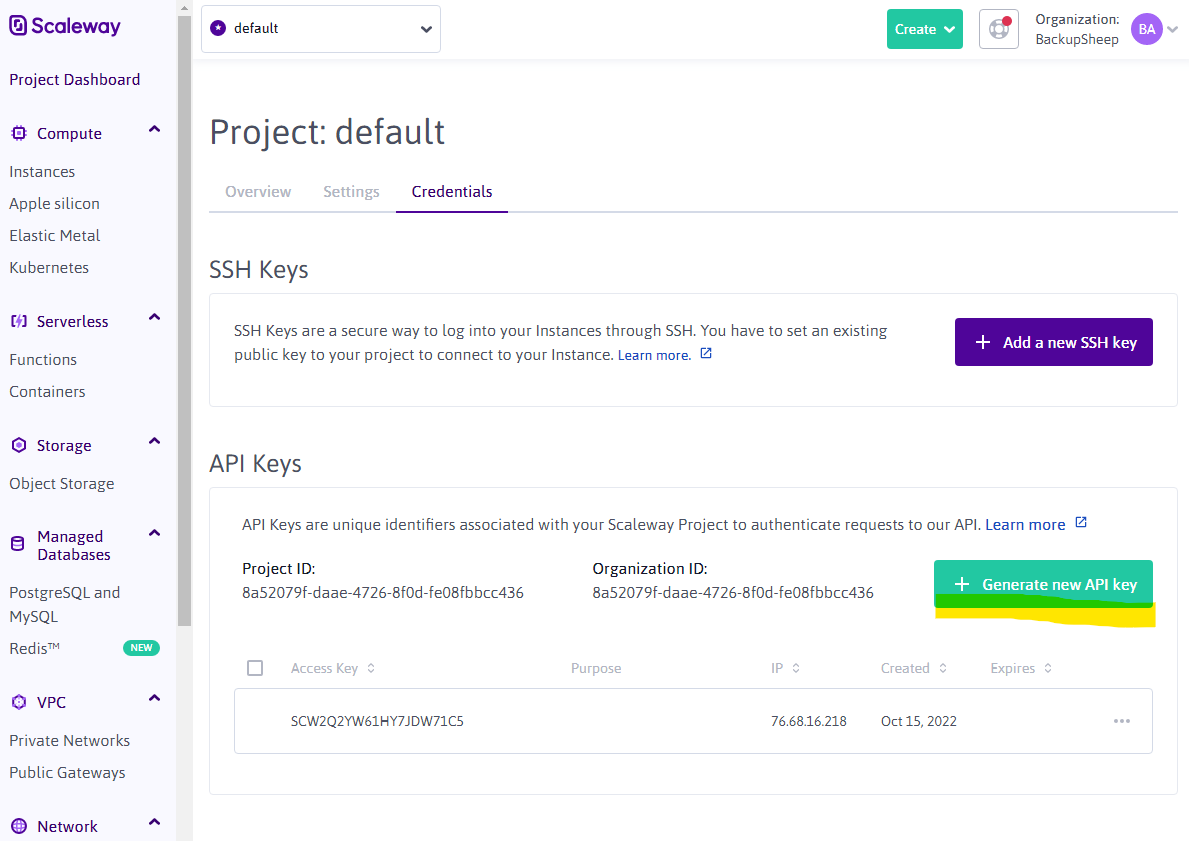Click the NEW badge next to Redis
This screenshot has width=1189, height=841.
pyautogui.click(x=141, y=648)
